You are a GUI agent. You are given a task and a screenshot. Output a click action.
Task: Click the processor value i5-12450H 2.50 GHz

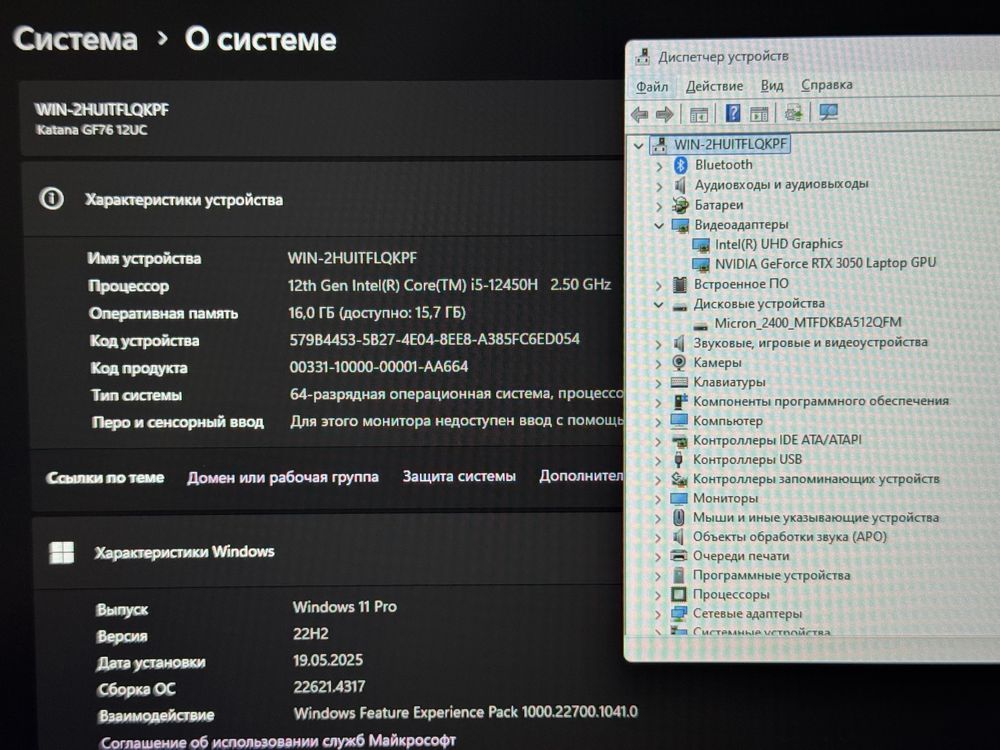click(x=450, y=285)
